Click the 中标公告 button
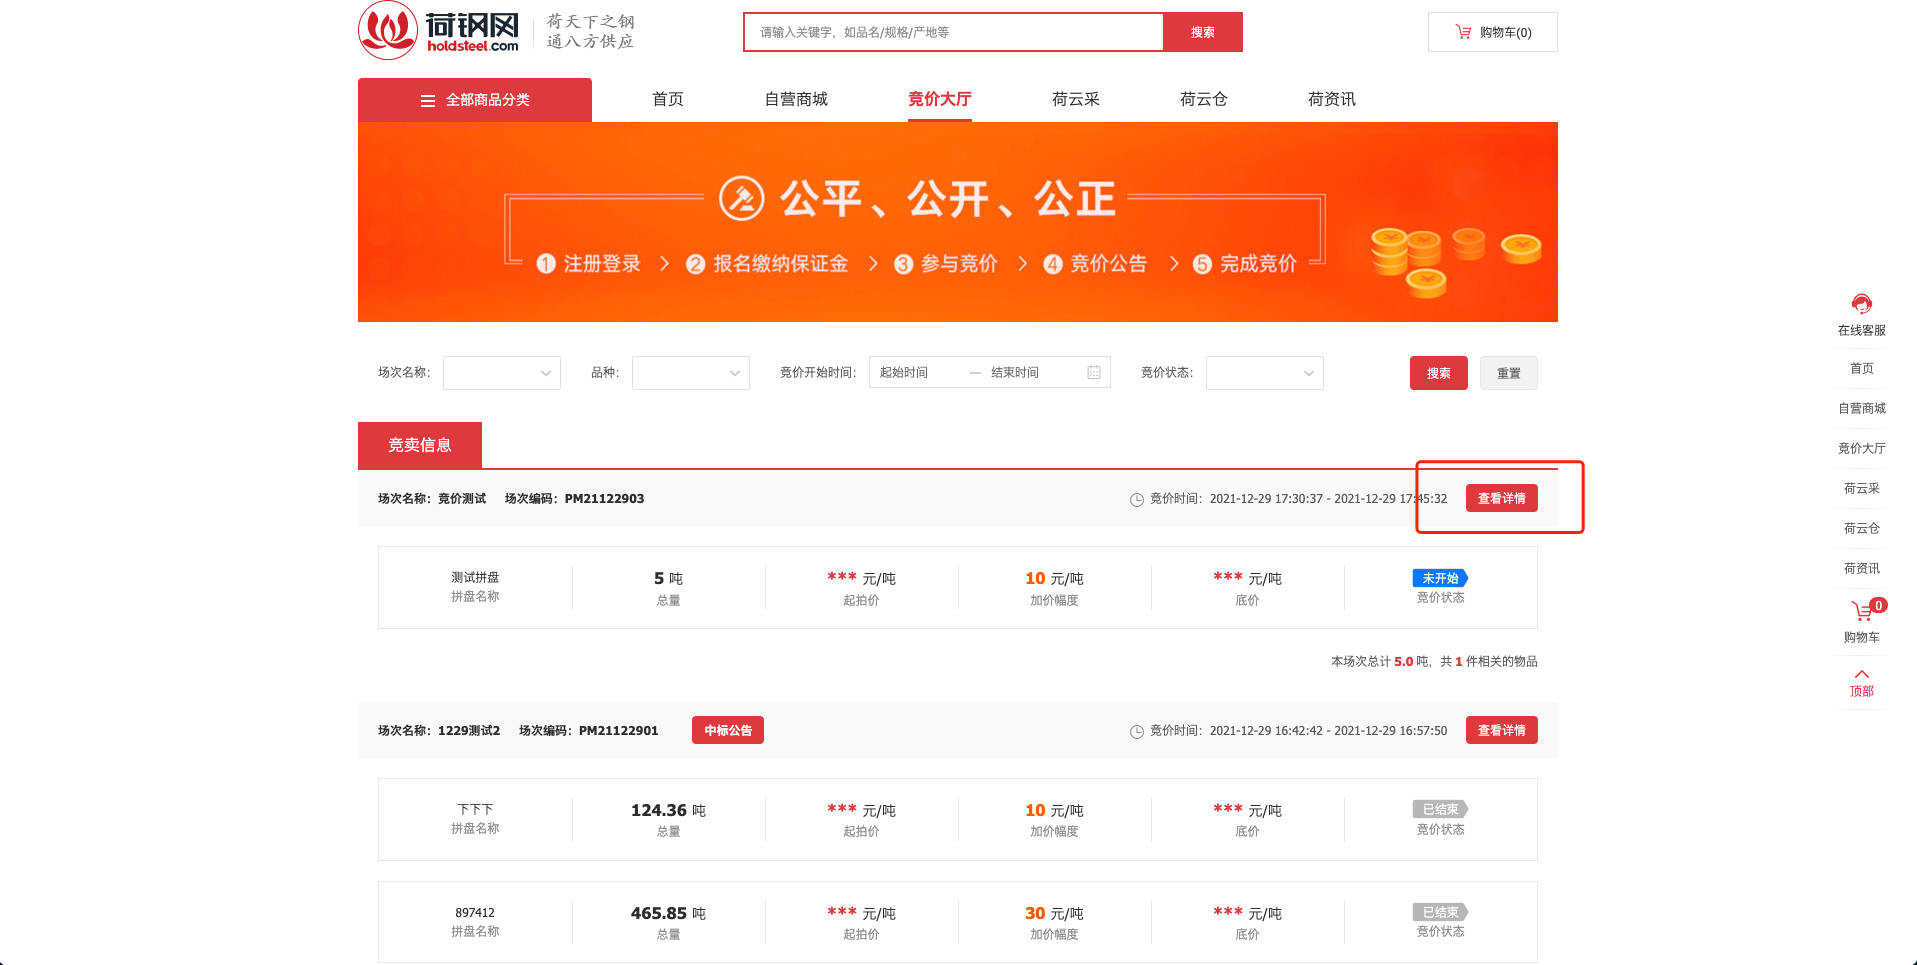The image size is (1917, 965). coord(727,730)
